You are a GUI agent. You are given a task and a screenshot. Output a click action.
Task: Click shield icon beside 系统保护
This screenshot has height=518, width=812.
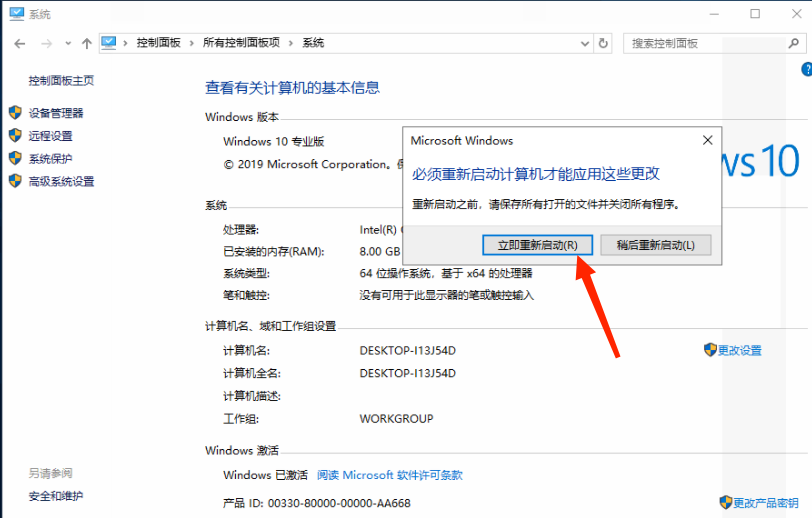pyautogui.click(x=15, y=158)
